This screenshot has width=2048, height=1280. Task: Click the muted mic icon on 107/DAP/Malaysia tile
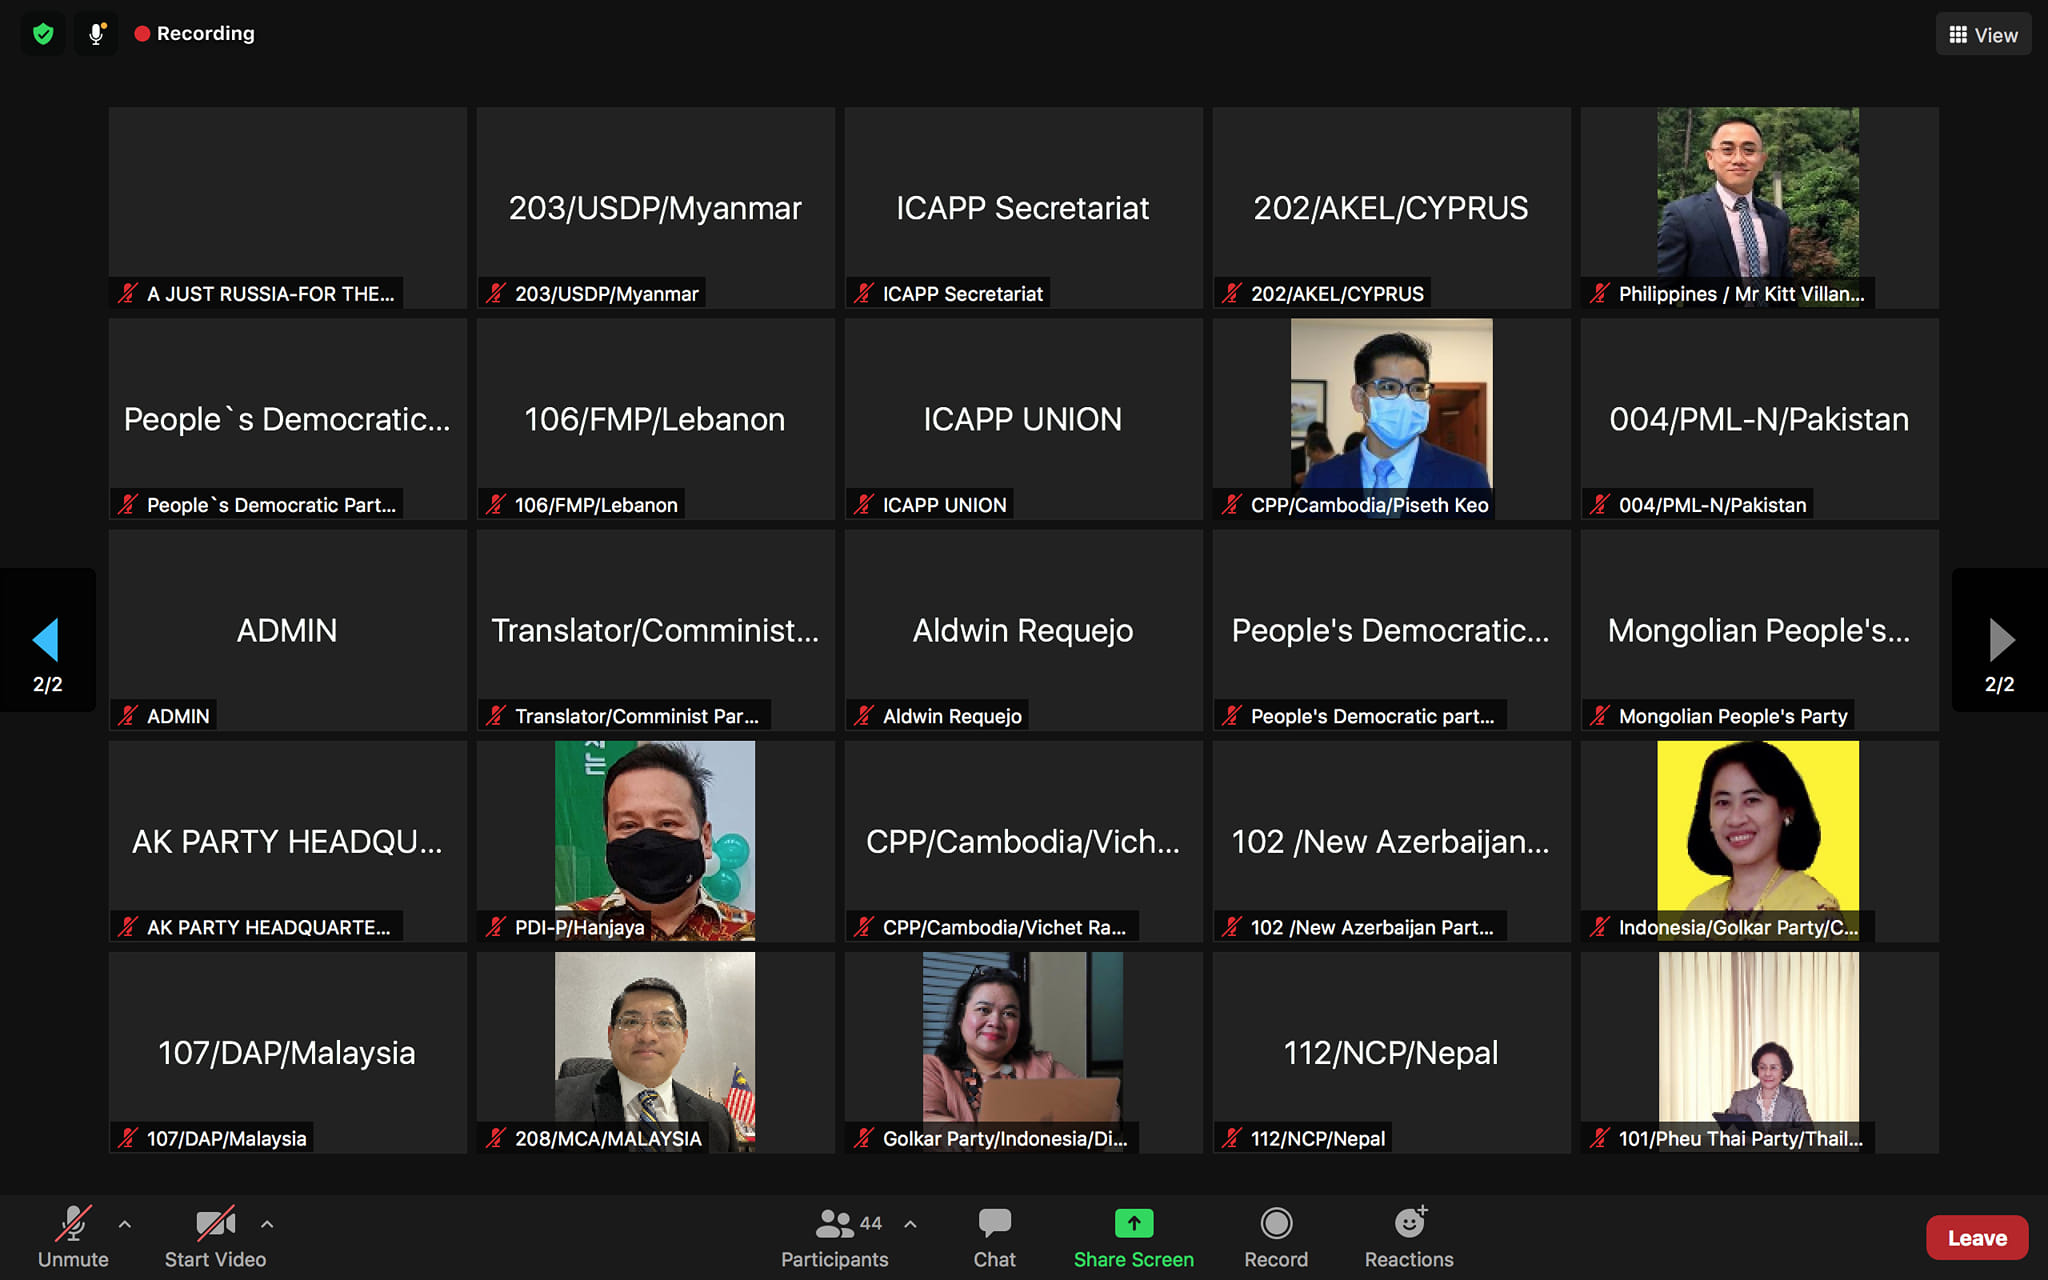click(x=128, y=1137)
